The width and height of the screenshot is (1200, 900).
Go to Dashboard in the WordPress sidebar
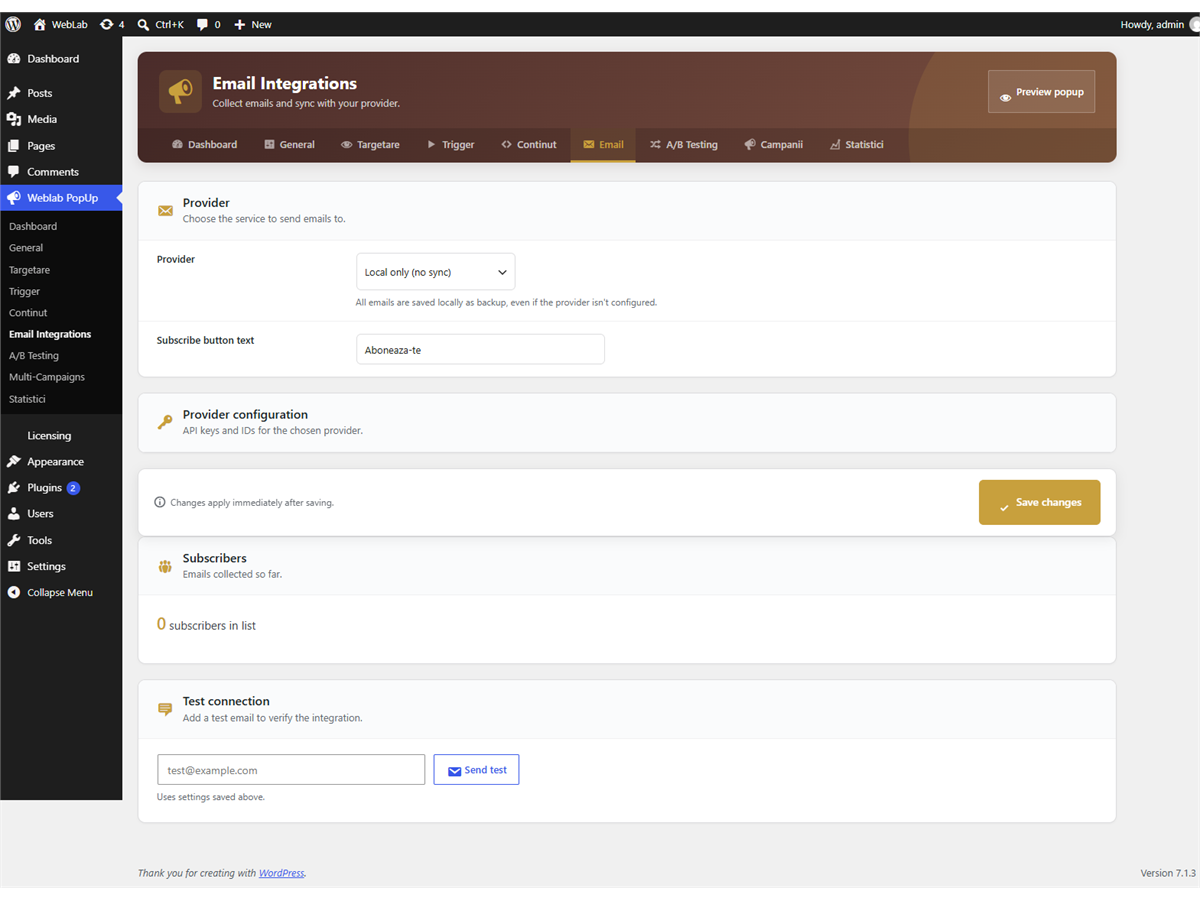pyautogui.click(x=61, y=59)
